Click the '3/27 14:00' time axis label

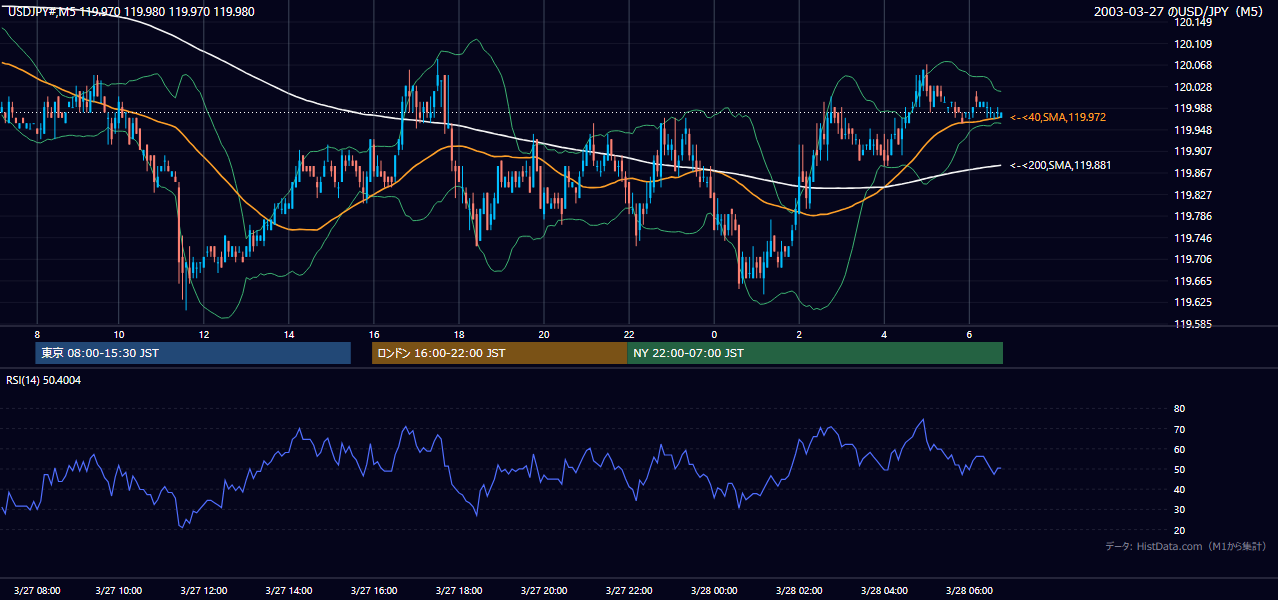coord(290,590)
